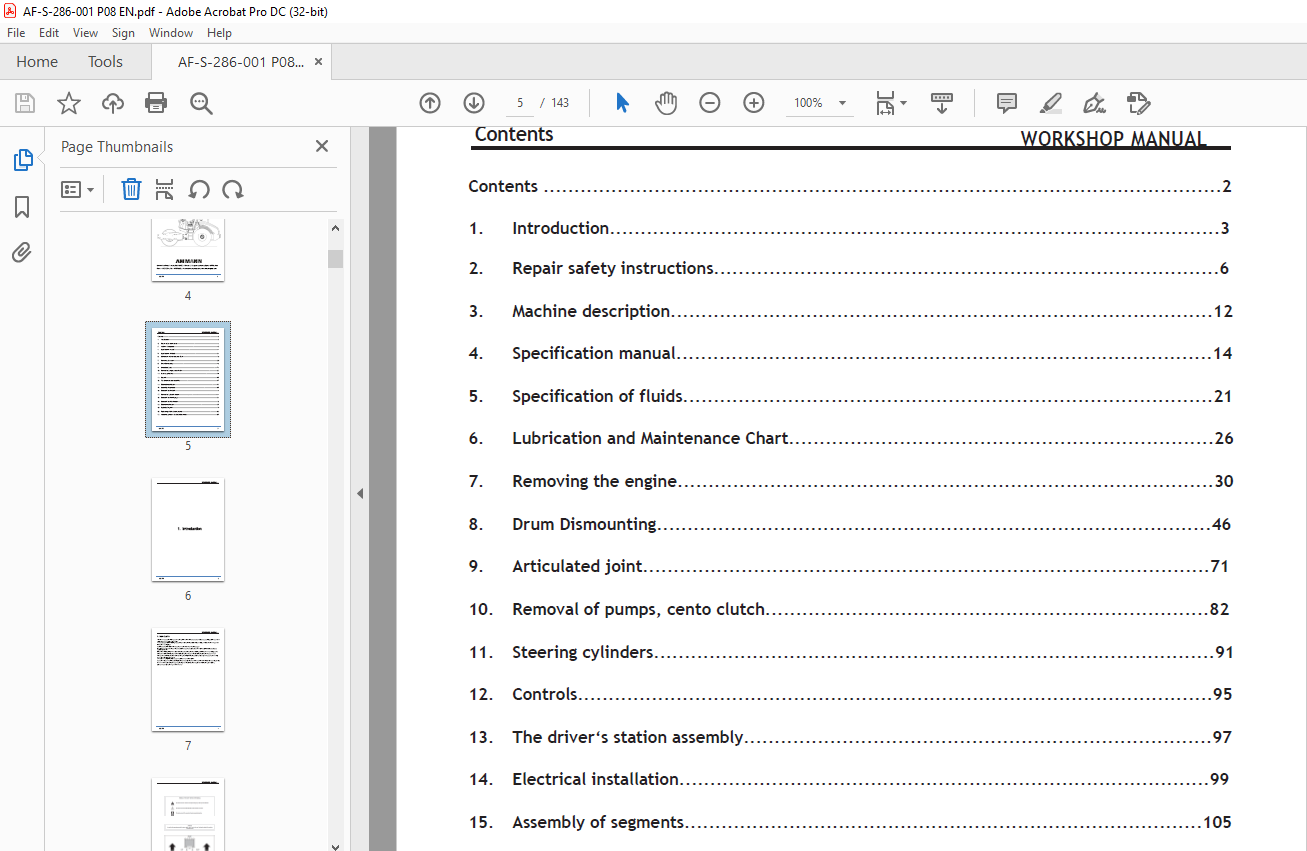Open the View menu
The image size is (1307, 851).
tap(85, 33)
